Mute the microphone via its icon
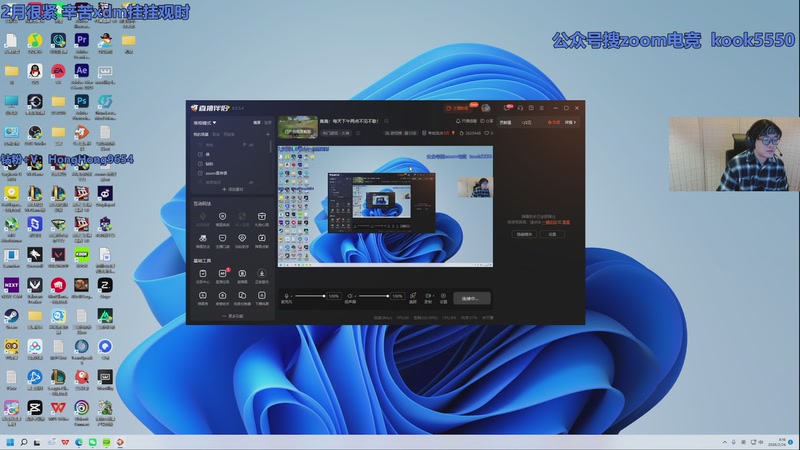Screen dimensions: 800x450 point(287,296)
